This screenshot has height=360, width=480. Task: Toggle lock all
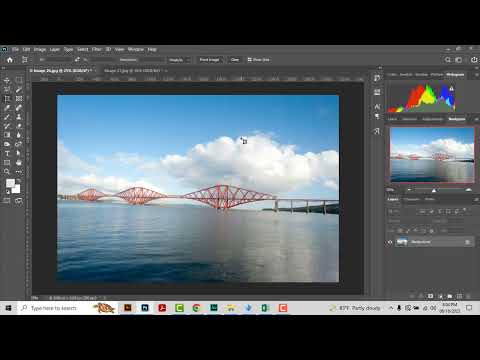point(431,230)
